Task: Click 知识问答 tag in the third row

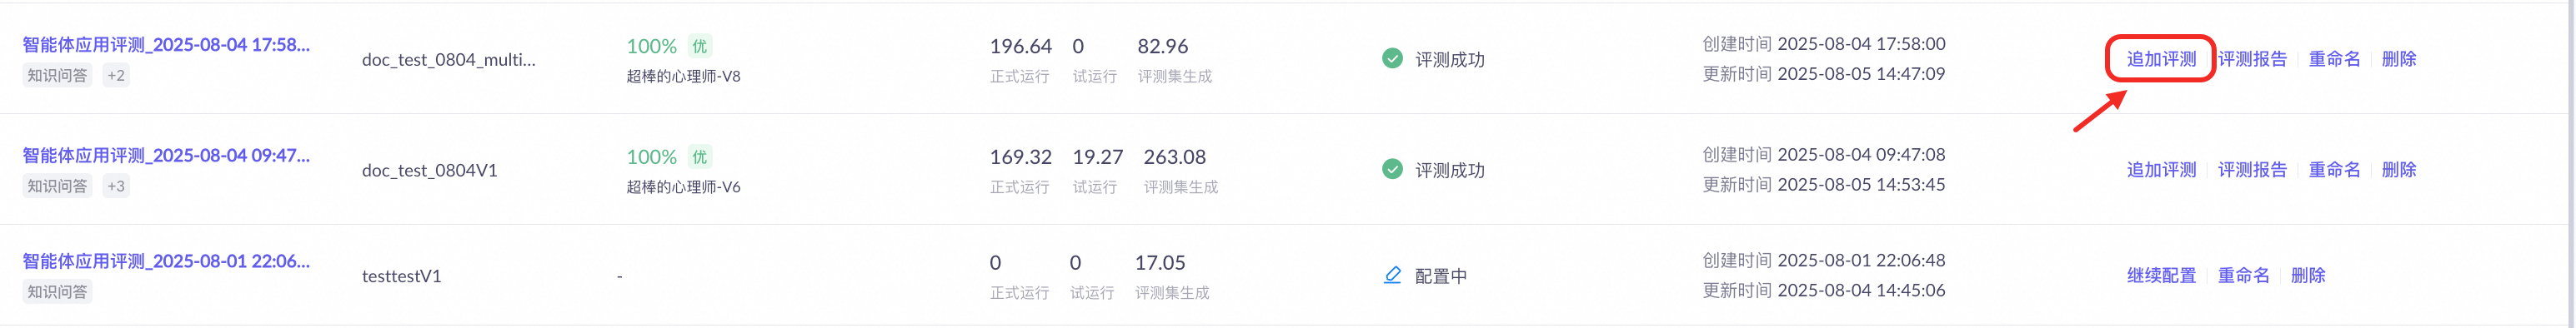Action: coord(57,292)
